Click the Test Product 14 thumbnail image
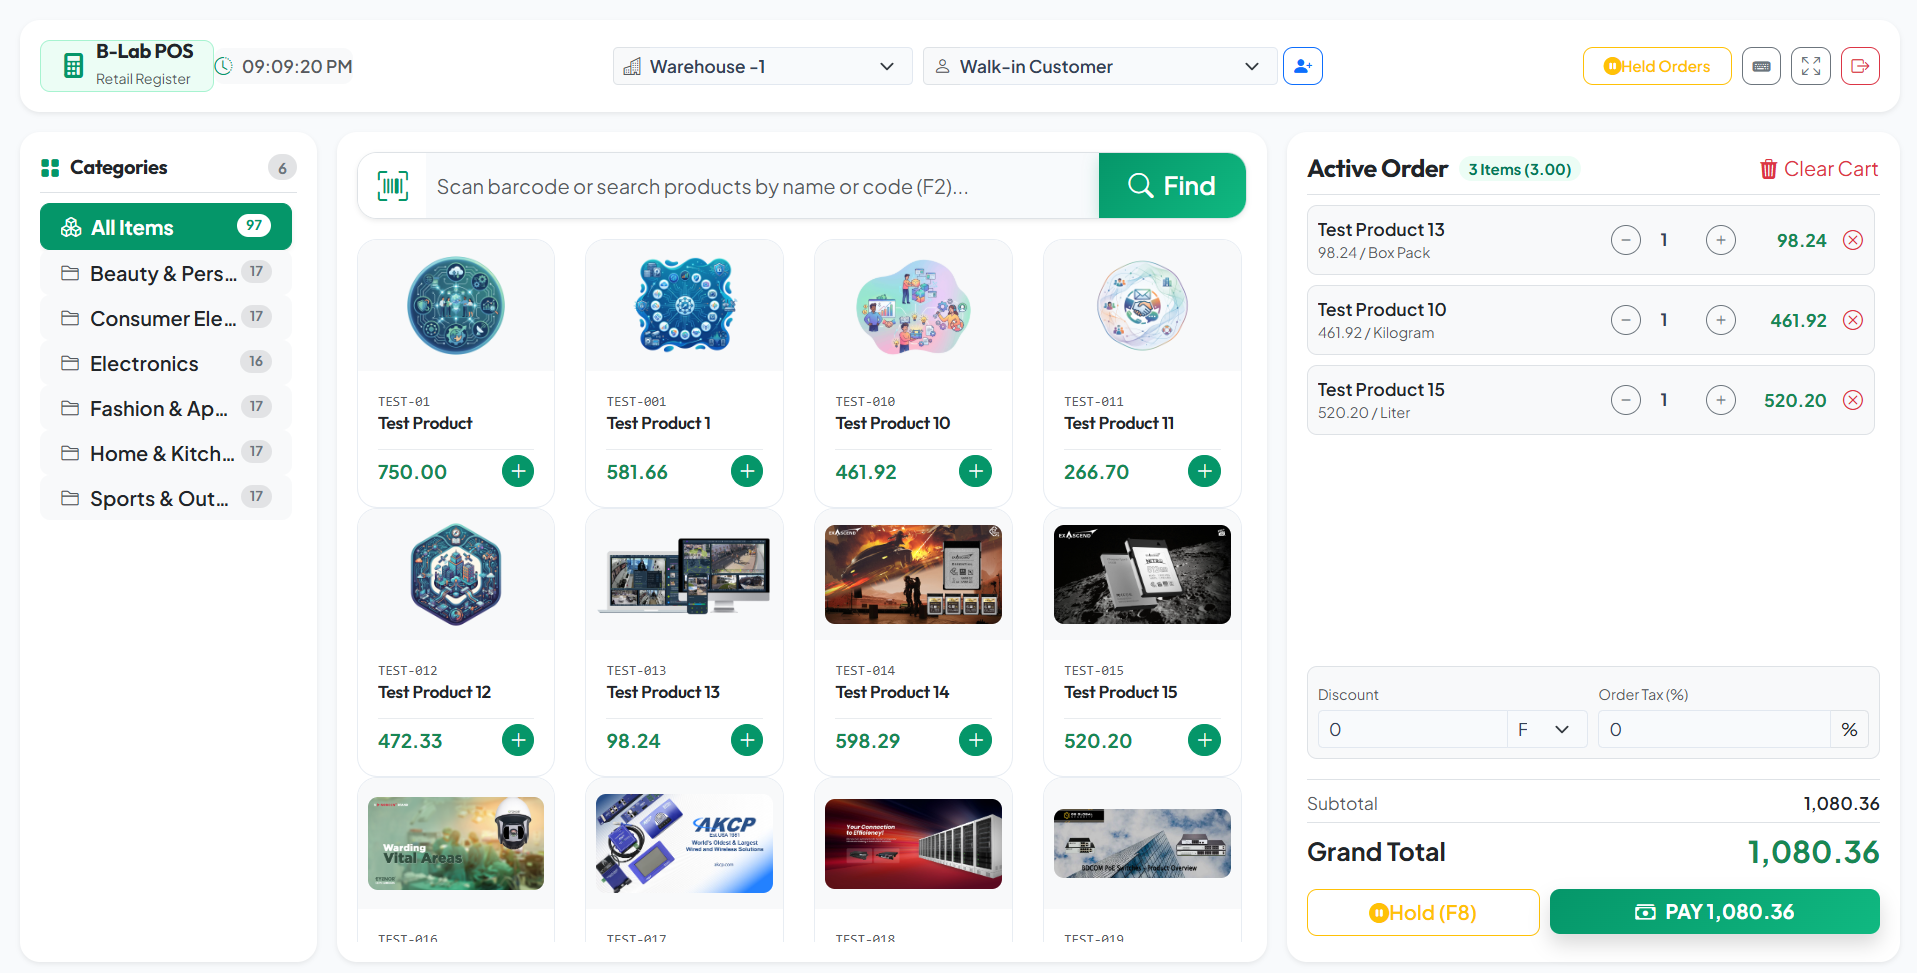This screenshot has height=973, width=1917. (913, 575)
